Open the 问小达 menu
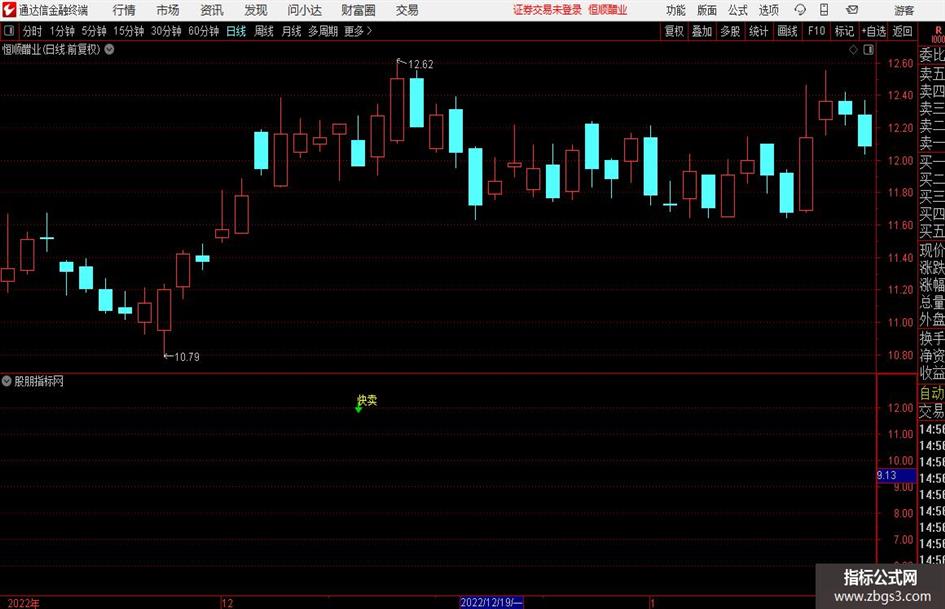The image size is (945, 609). pyautogui.click(x=304, y=10)
